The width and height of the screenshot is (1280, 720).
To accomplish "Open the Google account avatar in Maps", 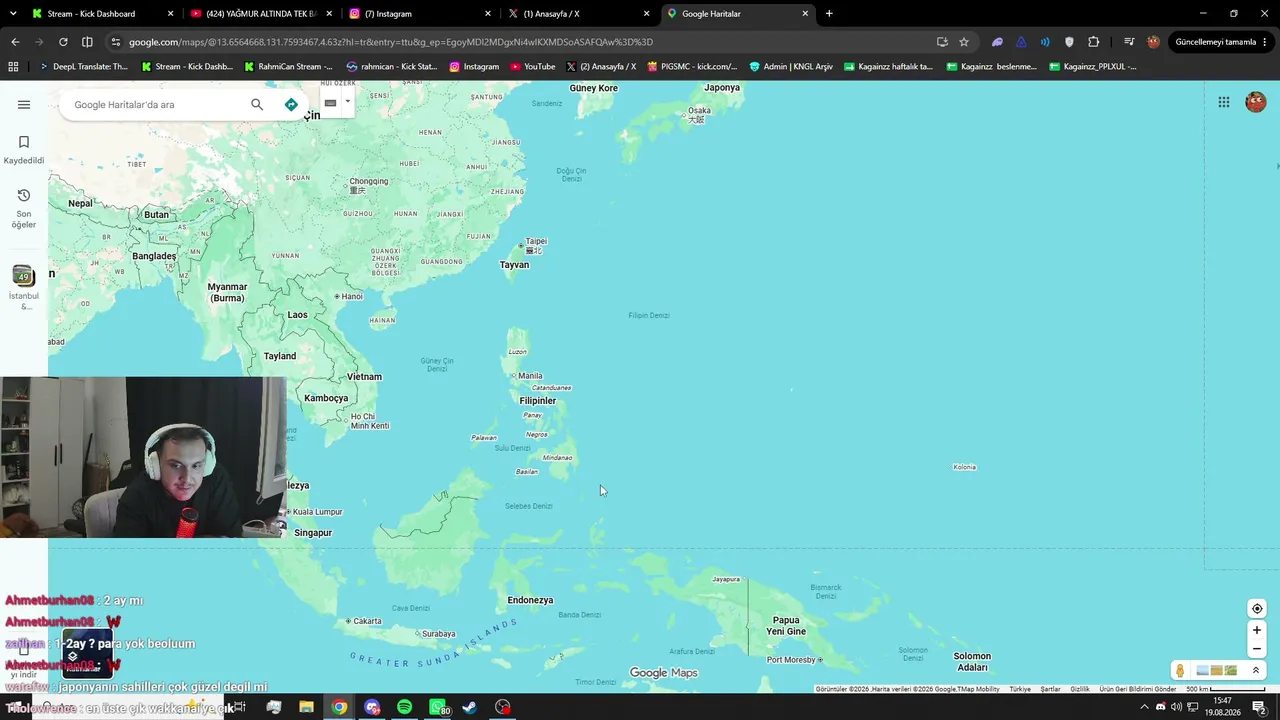I will pos(1256,102).
